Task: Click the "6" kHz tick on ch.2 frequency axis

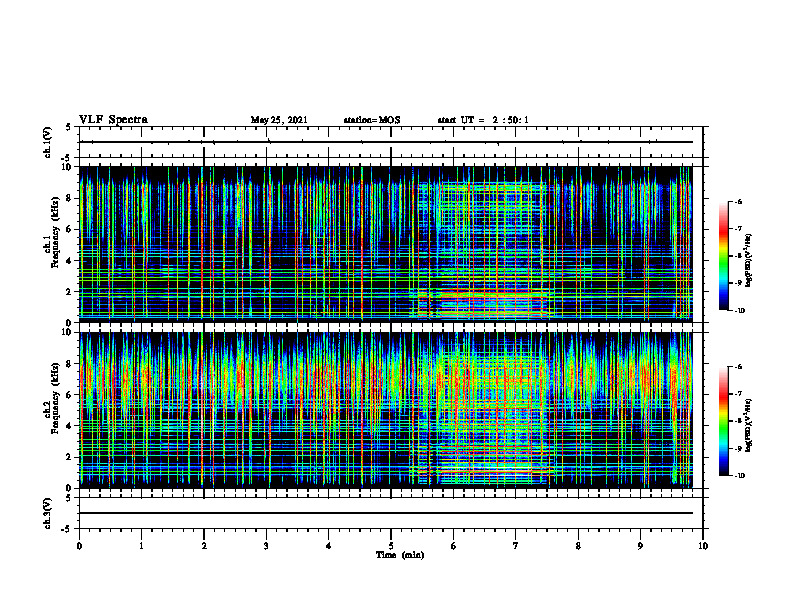Action: 70,395
